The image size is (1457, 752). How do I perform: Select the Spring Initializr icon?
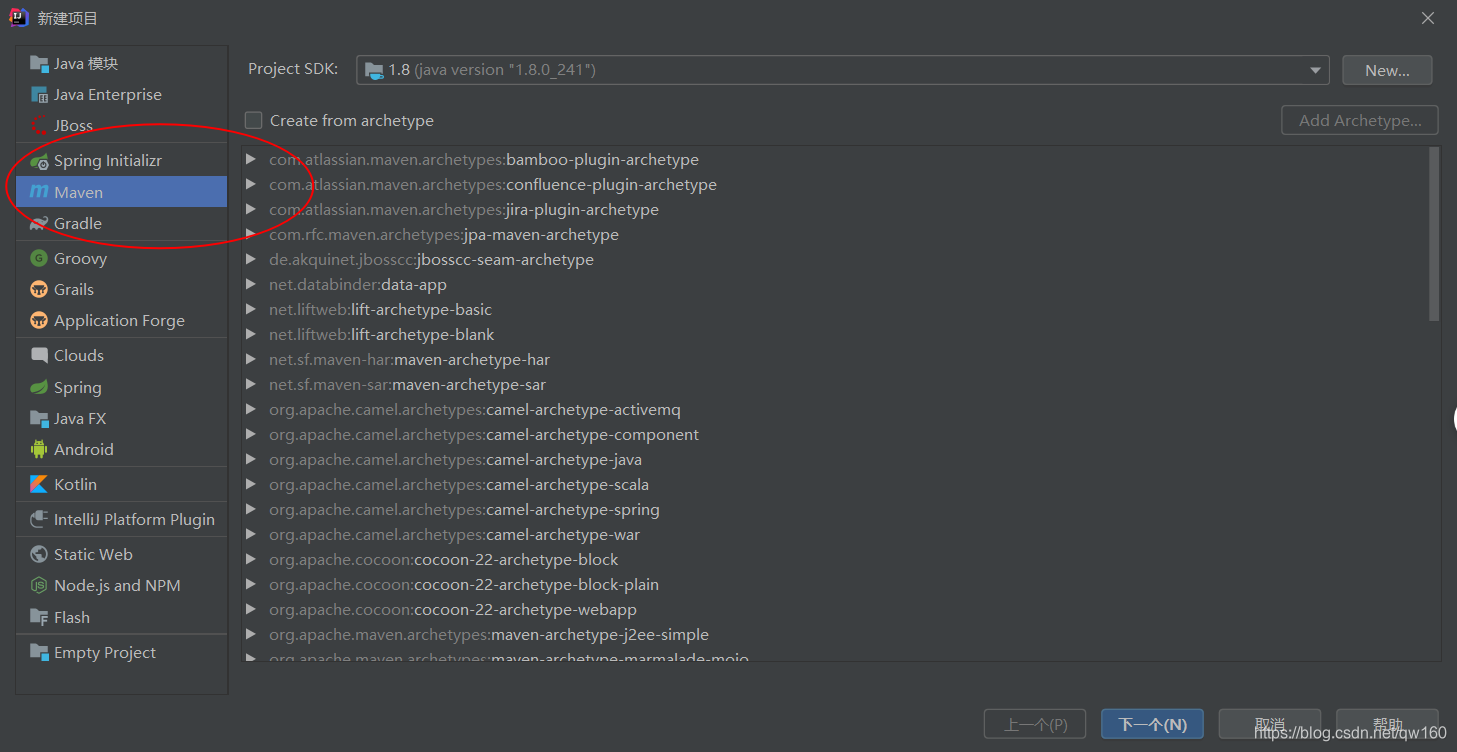pos(39,161)
